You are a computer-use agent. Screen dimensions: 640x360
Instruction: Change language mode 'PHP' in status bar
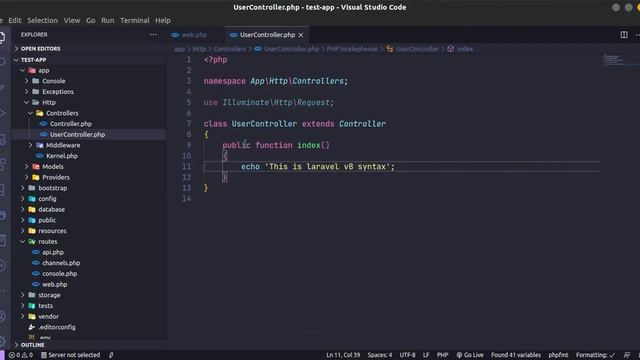442,355
